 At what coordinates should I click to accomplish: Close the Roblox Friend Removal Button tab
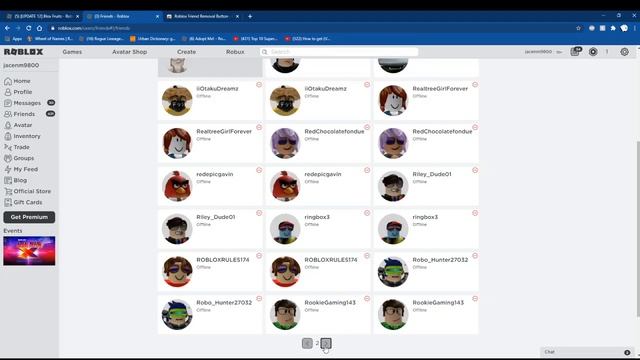(x=237, y=16)
